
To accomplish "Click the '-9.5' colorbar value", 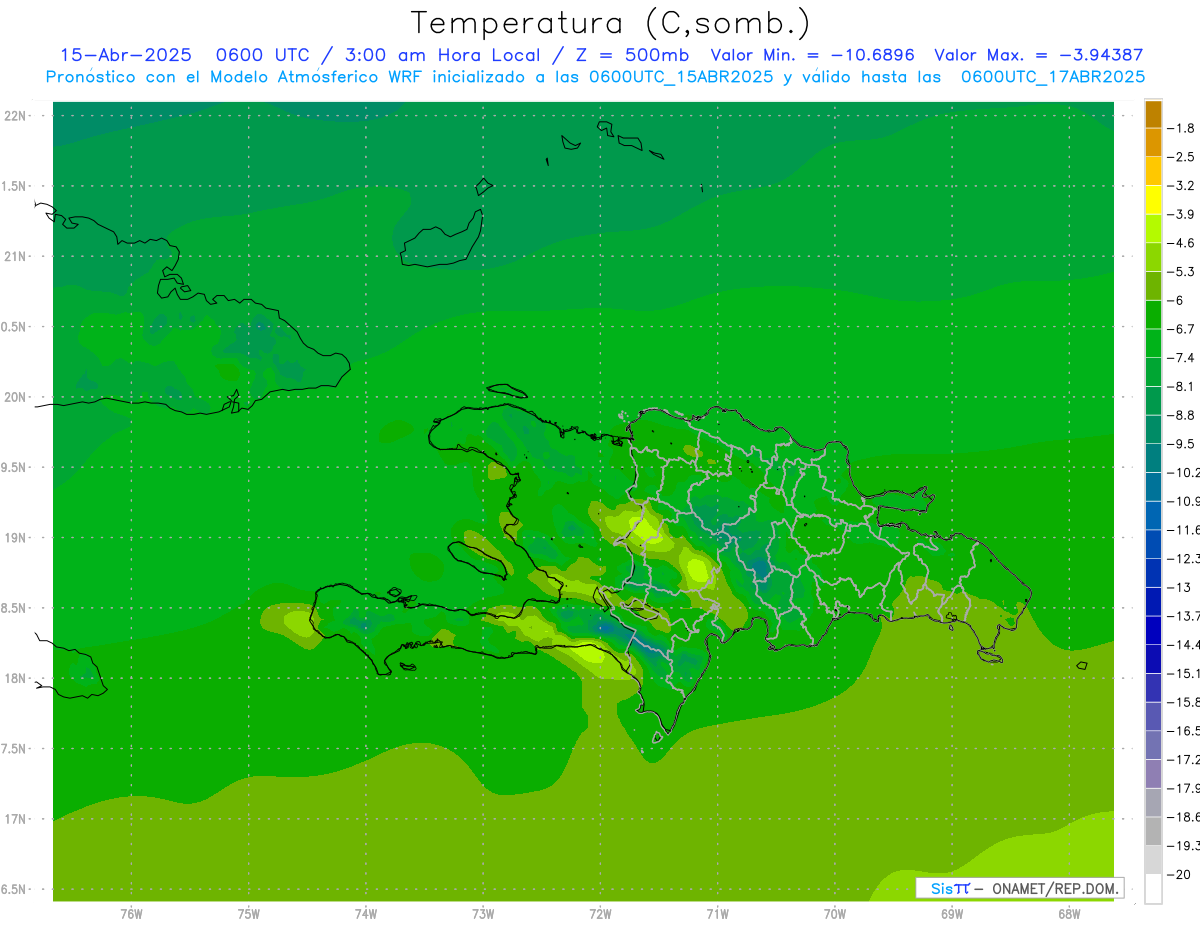I will [1181, 444].
